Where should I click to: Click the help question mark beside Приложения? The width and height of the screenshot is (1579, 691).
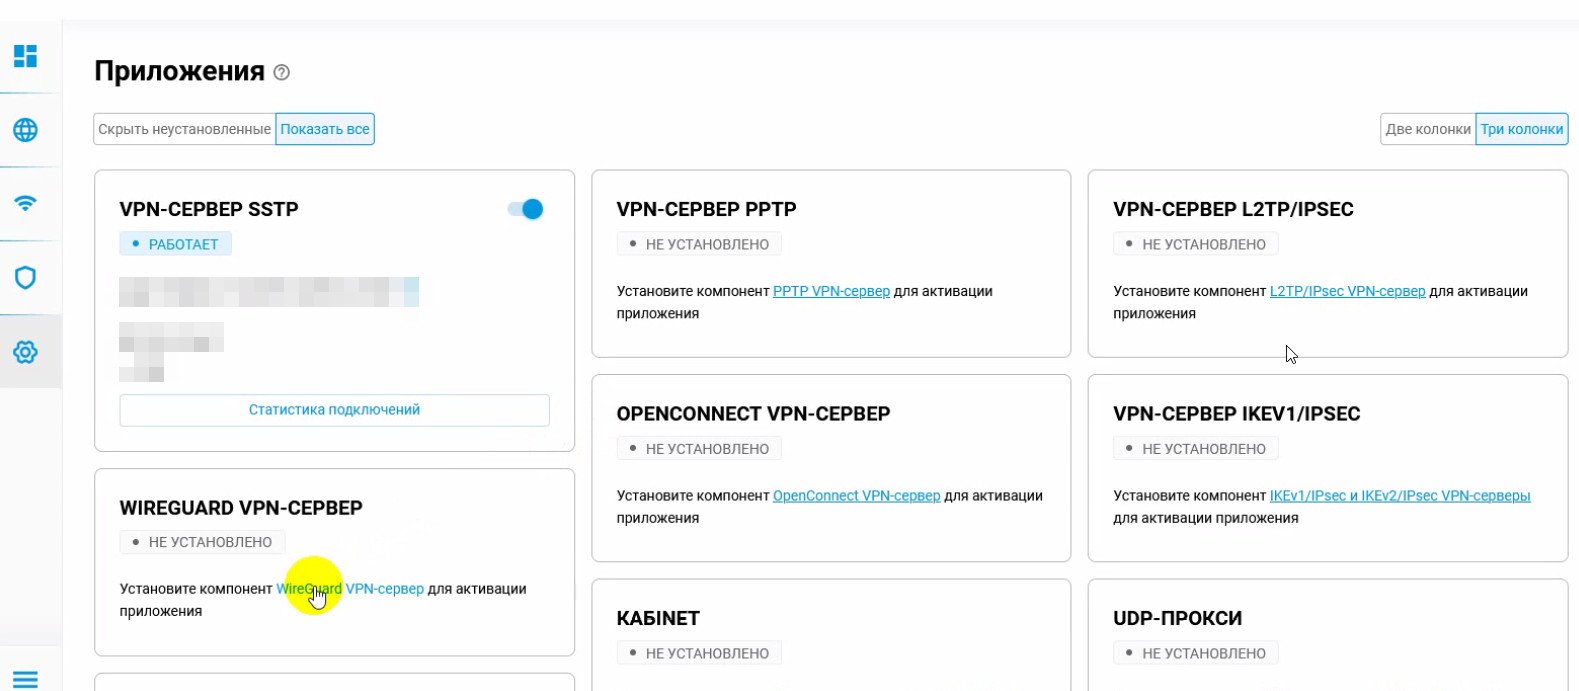pyautogui.click(x=282, y=72)
